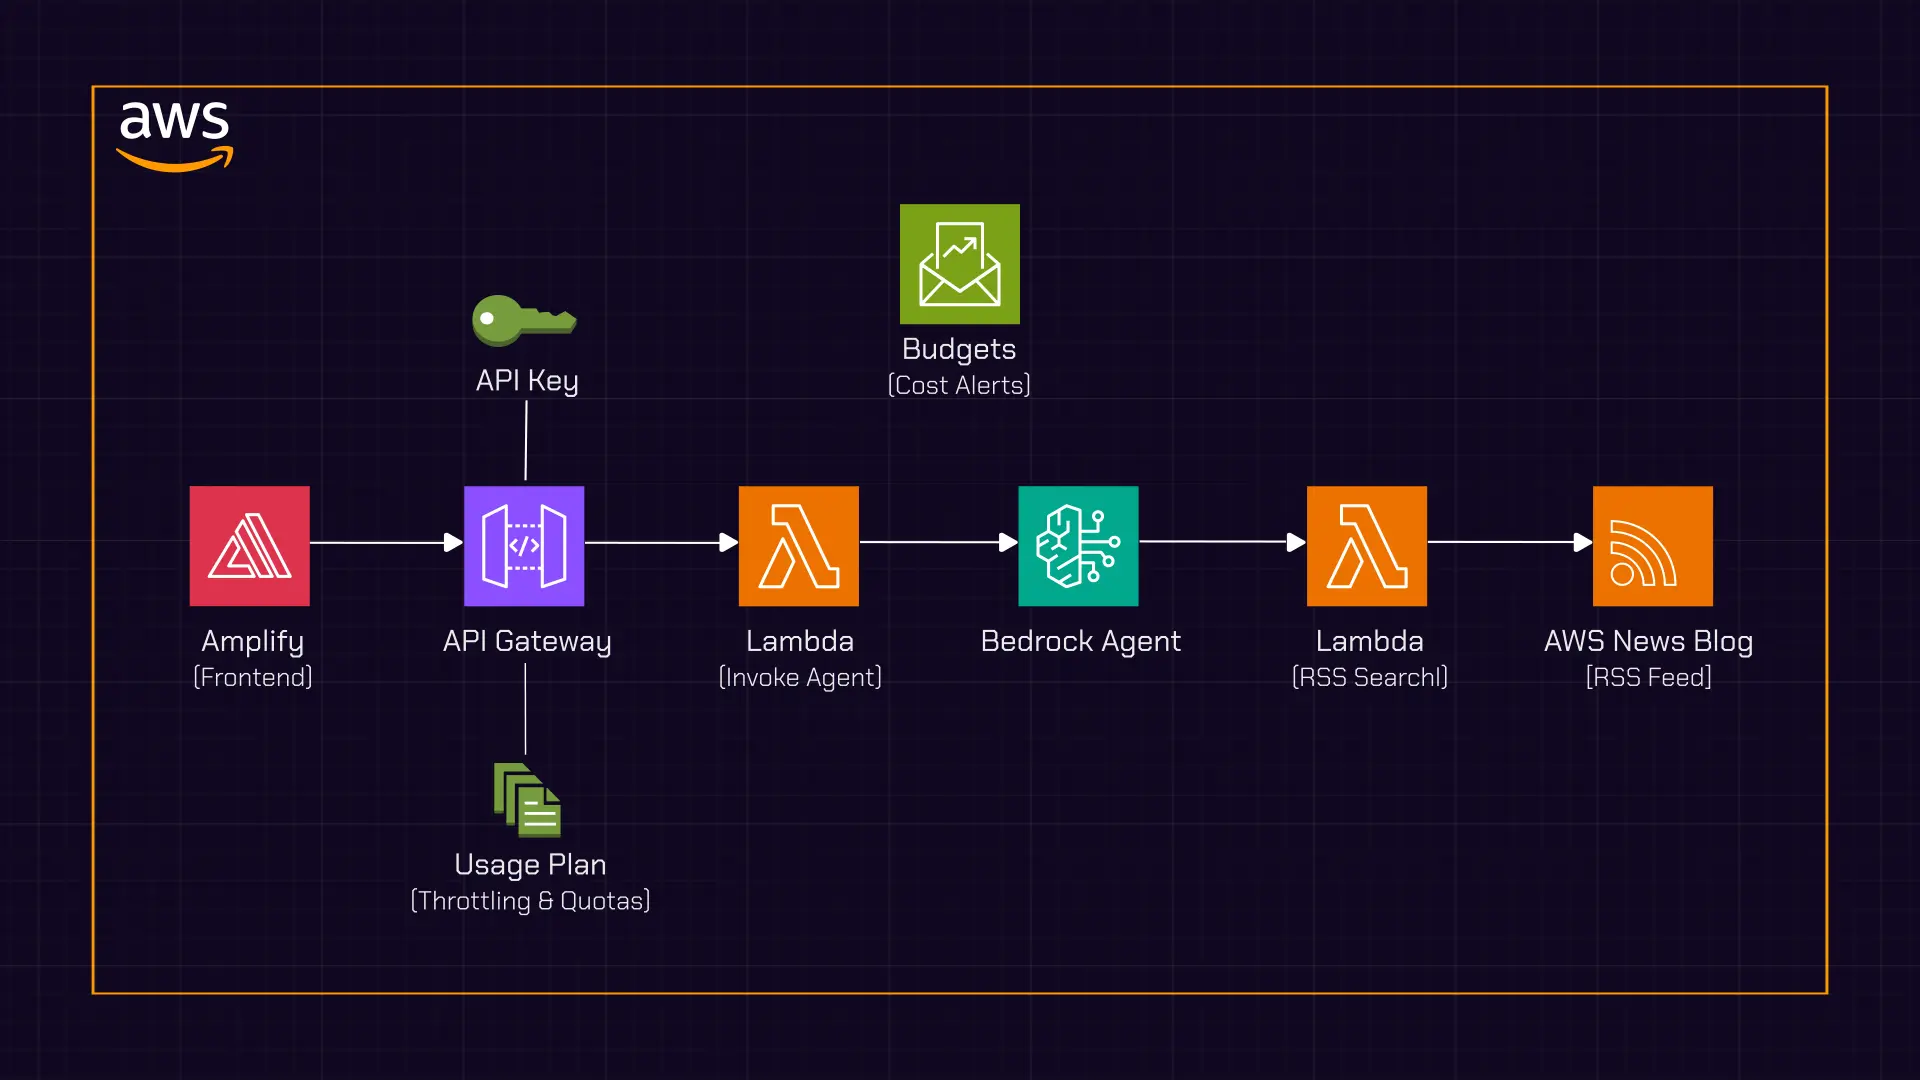Screen dimensions: 1920x1080
Task: Select the "Bedrock Agent" label
Action: (x=1081, y=642)
